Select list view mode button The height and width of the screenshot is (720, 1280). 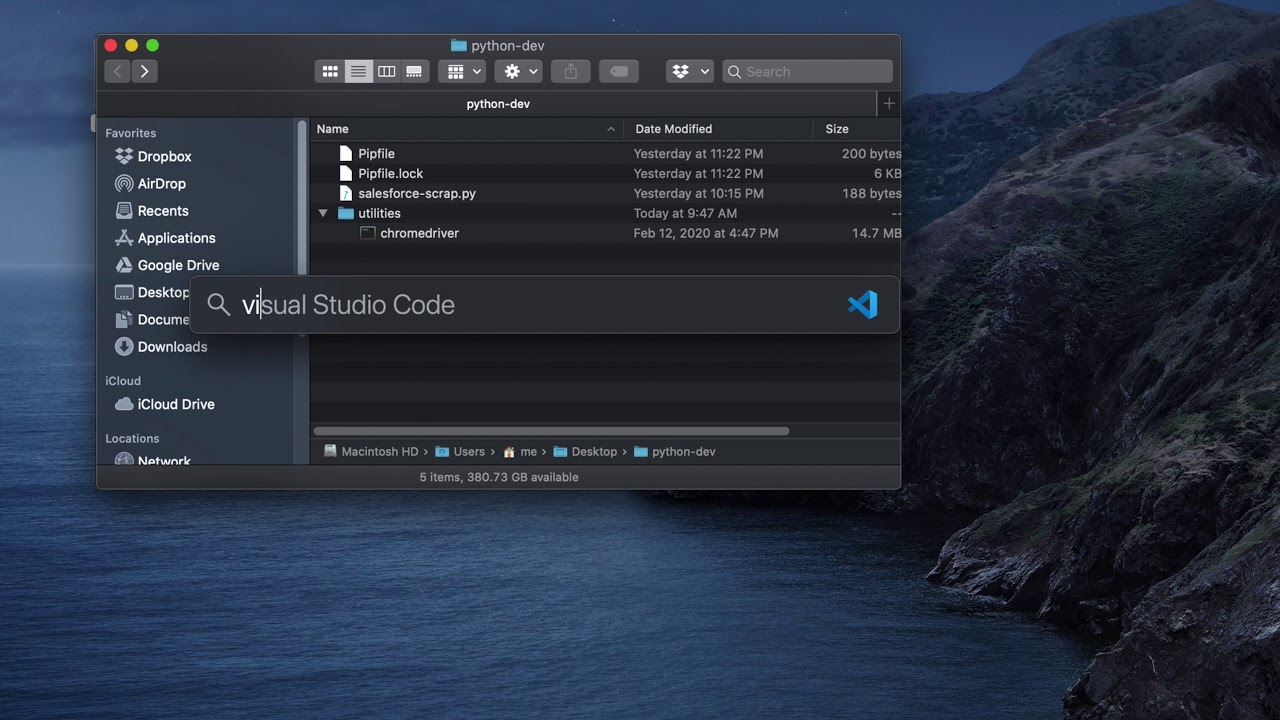click(x=358, y=71)
